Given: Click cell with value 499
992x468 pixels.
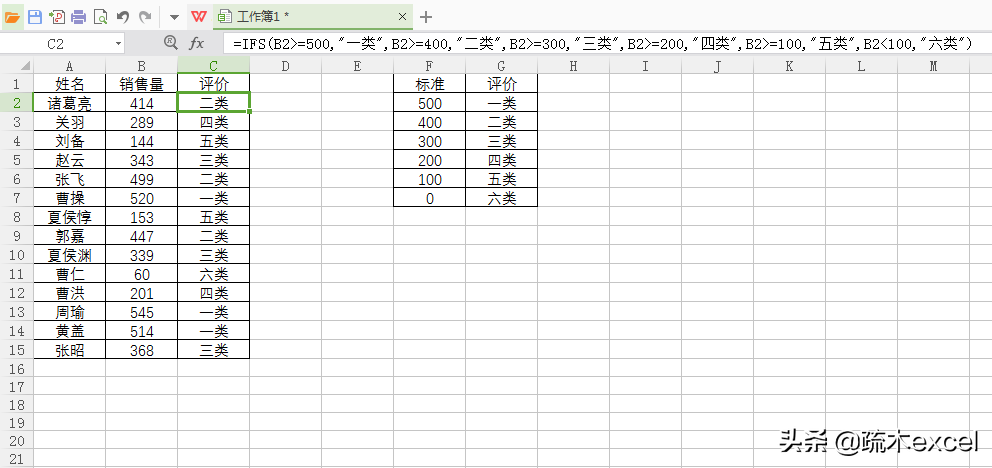Looking at the screenshot, I should point(142,179).
